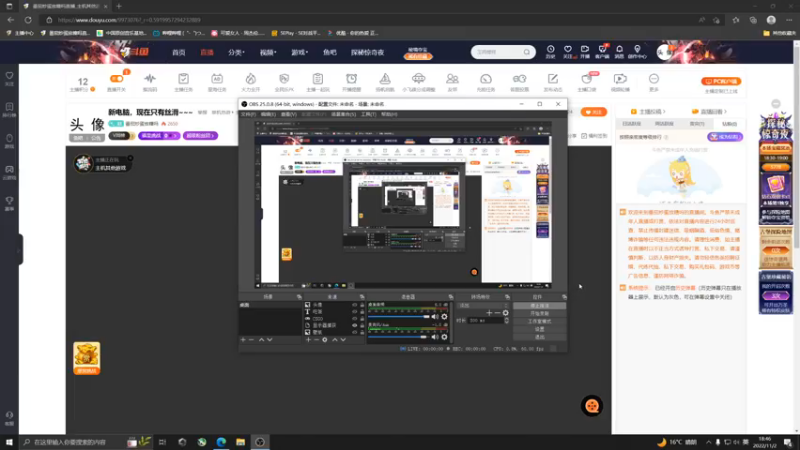Expand the 游戏 dropdown in Douyu nav
Viewport: 800px width, 450px height.
tap(299, 52)
